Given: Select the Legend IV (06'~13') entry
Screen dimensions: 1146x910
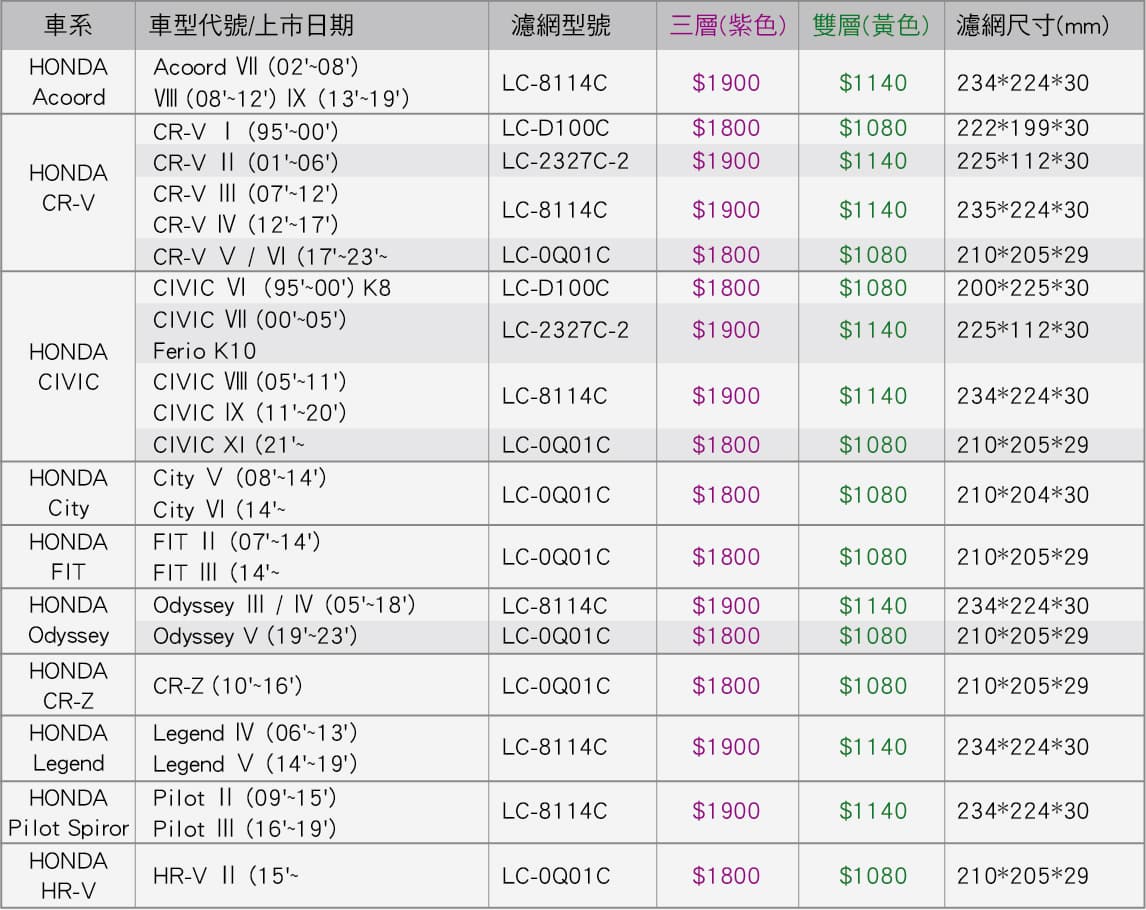Looking at the screenshot, I should tap(255, 733).
